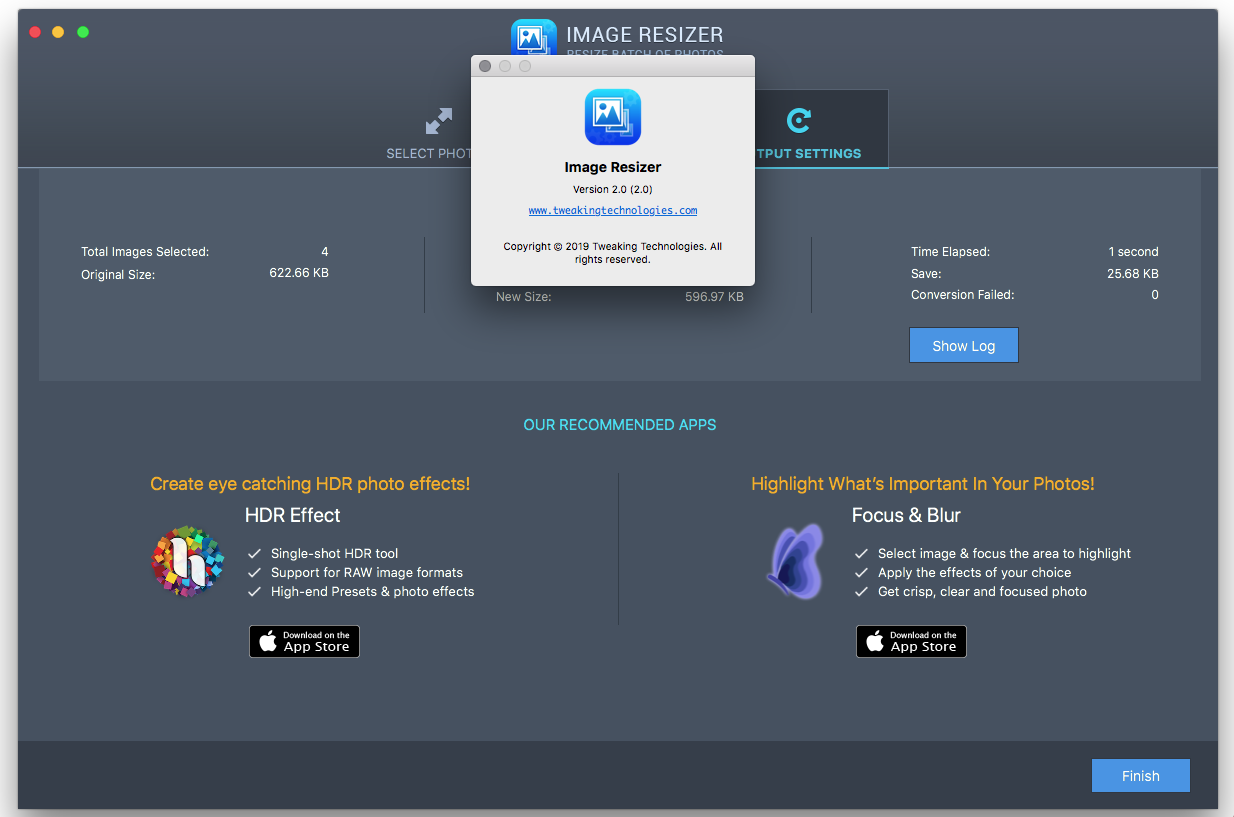The width and height of the screenshot is (1234, 817).
Task: Click the Focus & Blur app title
Action: tap(905, 516)
